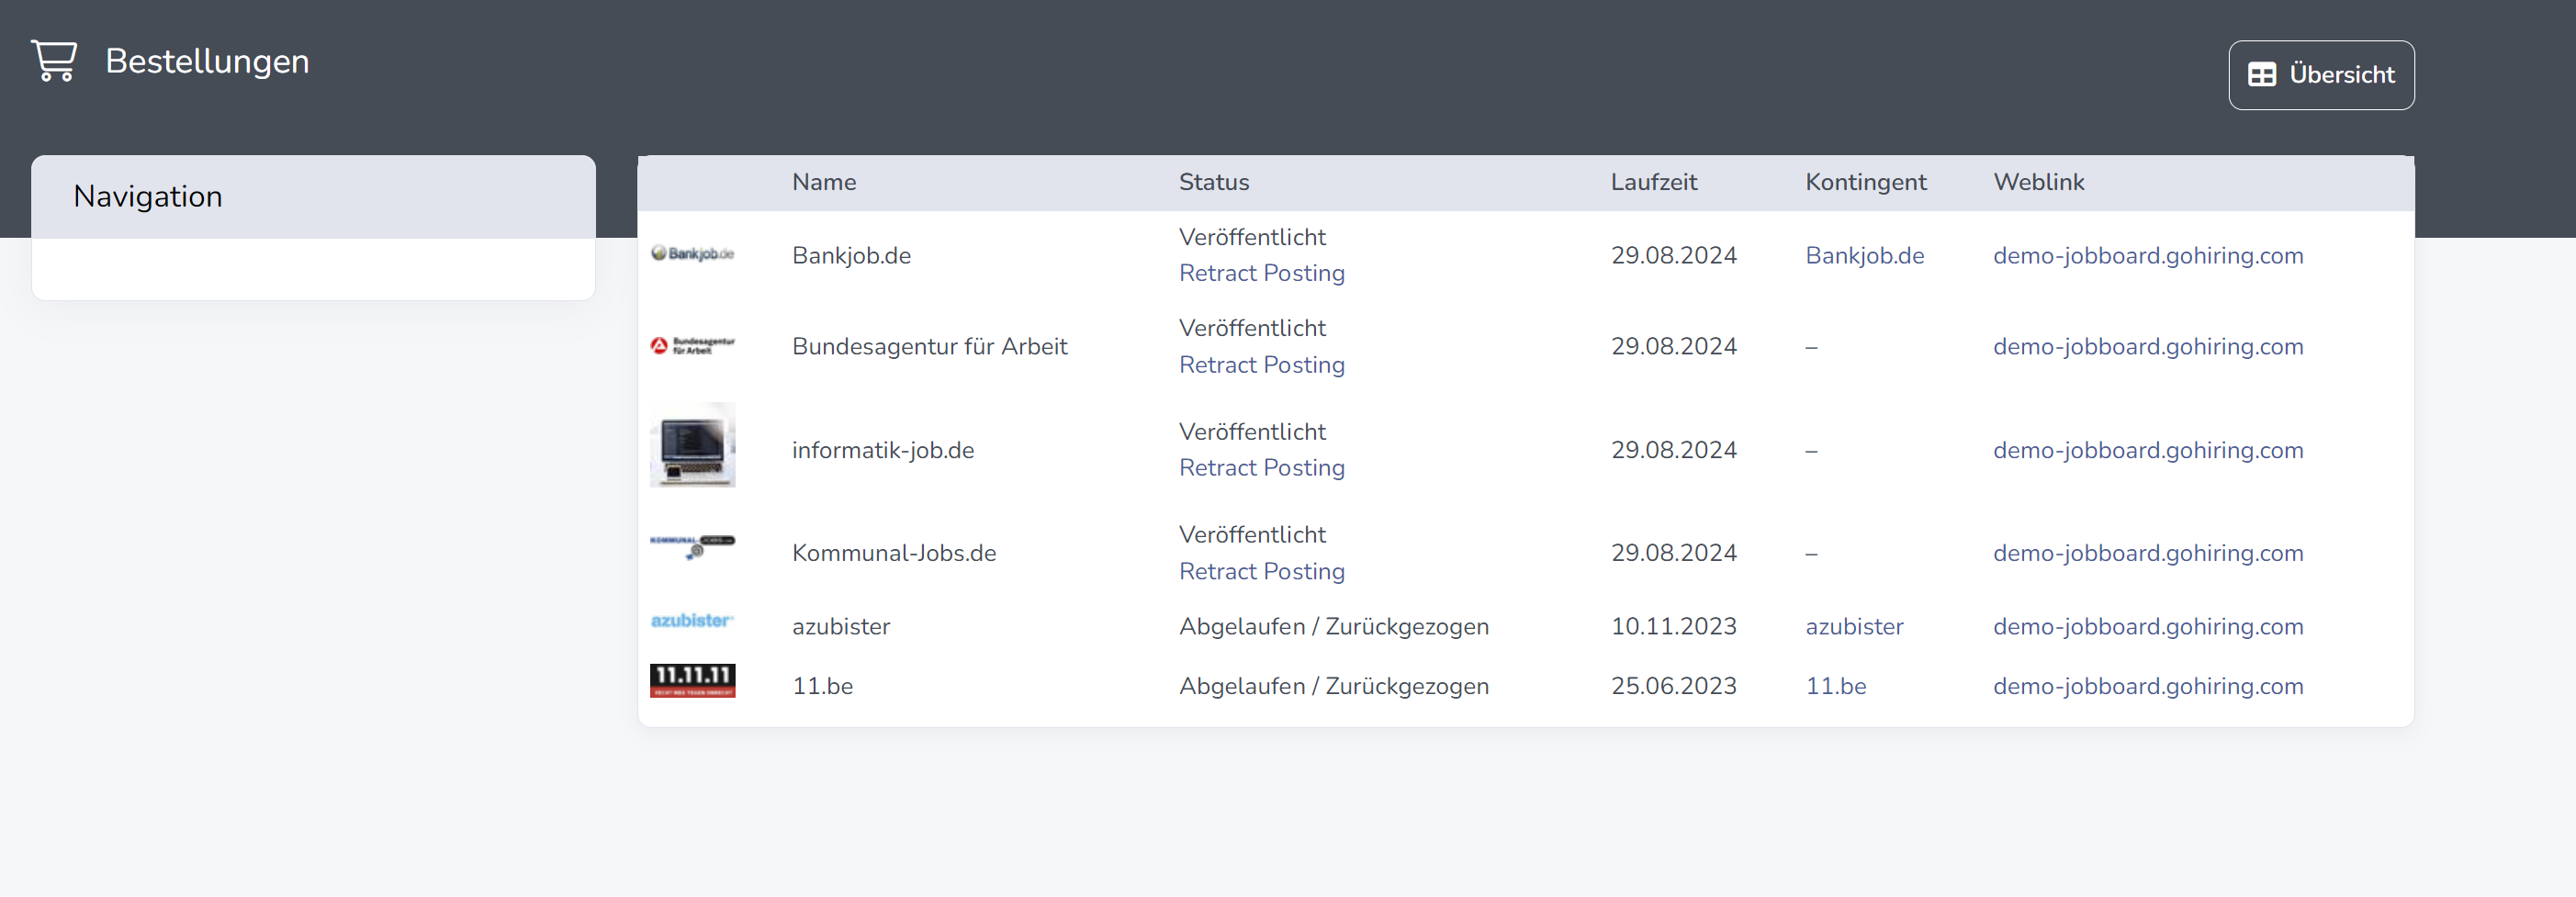This screenshot has width=2576, height=897.
Task: Select the azubister name cell
Action: click(840, 627)
